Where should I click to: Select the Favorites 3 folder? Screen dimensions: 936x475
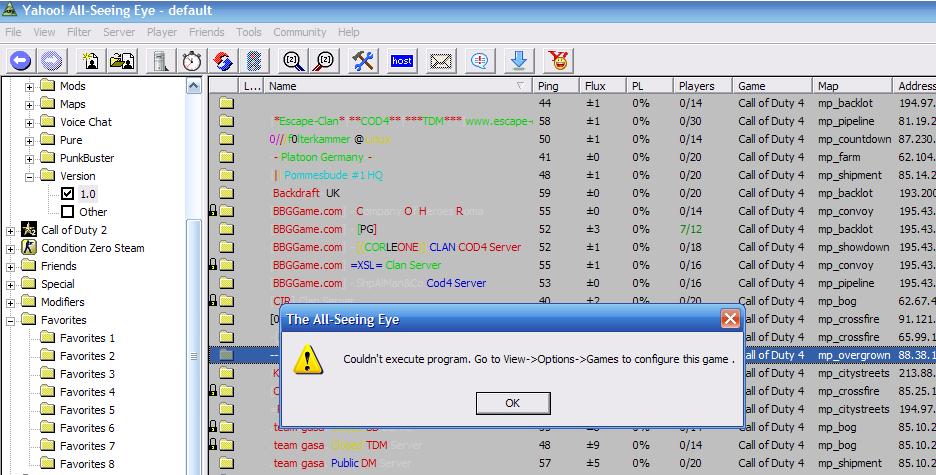pos(87,374)
